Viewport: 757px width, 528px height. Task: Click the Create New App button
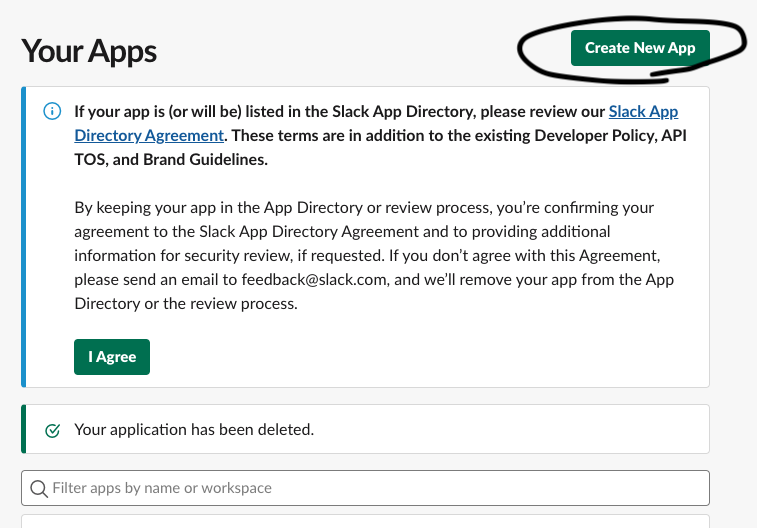[640, 48]
